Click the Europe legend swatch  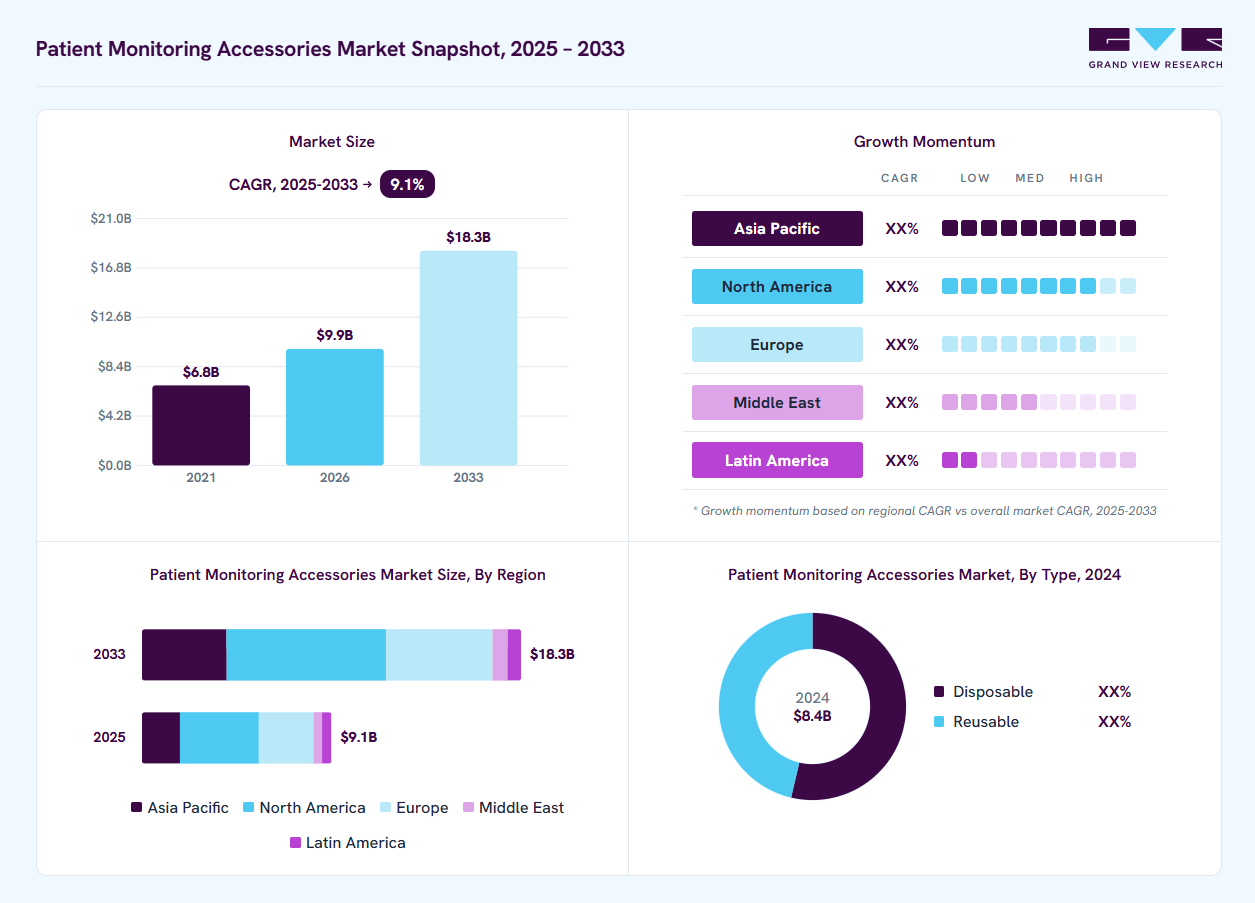(x=385, y=807)
